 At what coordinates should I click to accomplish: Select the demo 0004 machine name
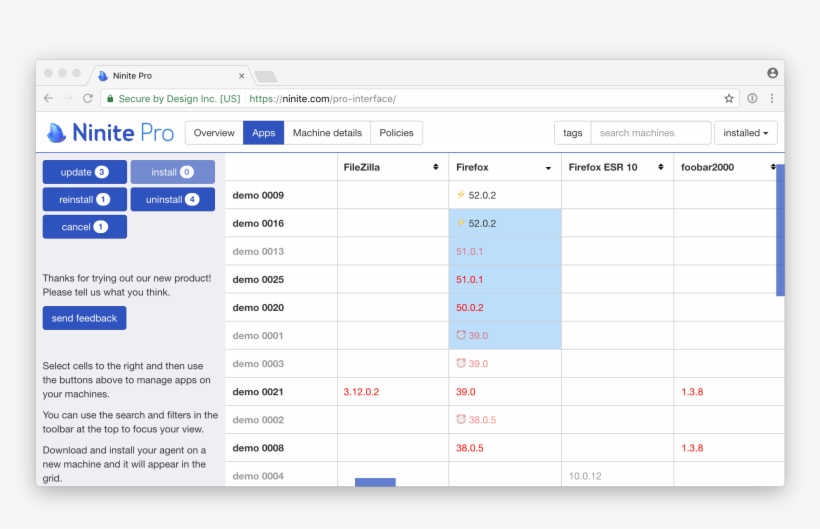[258, 476]
